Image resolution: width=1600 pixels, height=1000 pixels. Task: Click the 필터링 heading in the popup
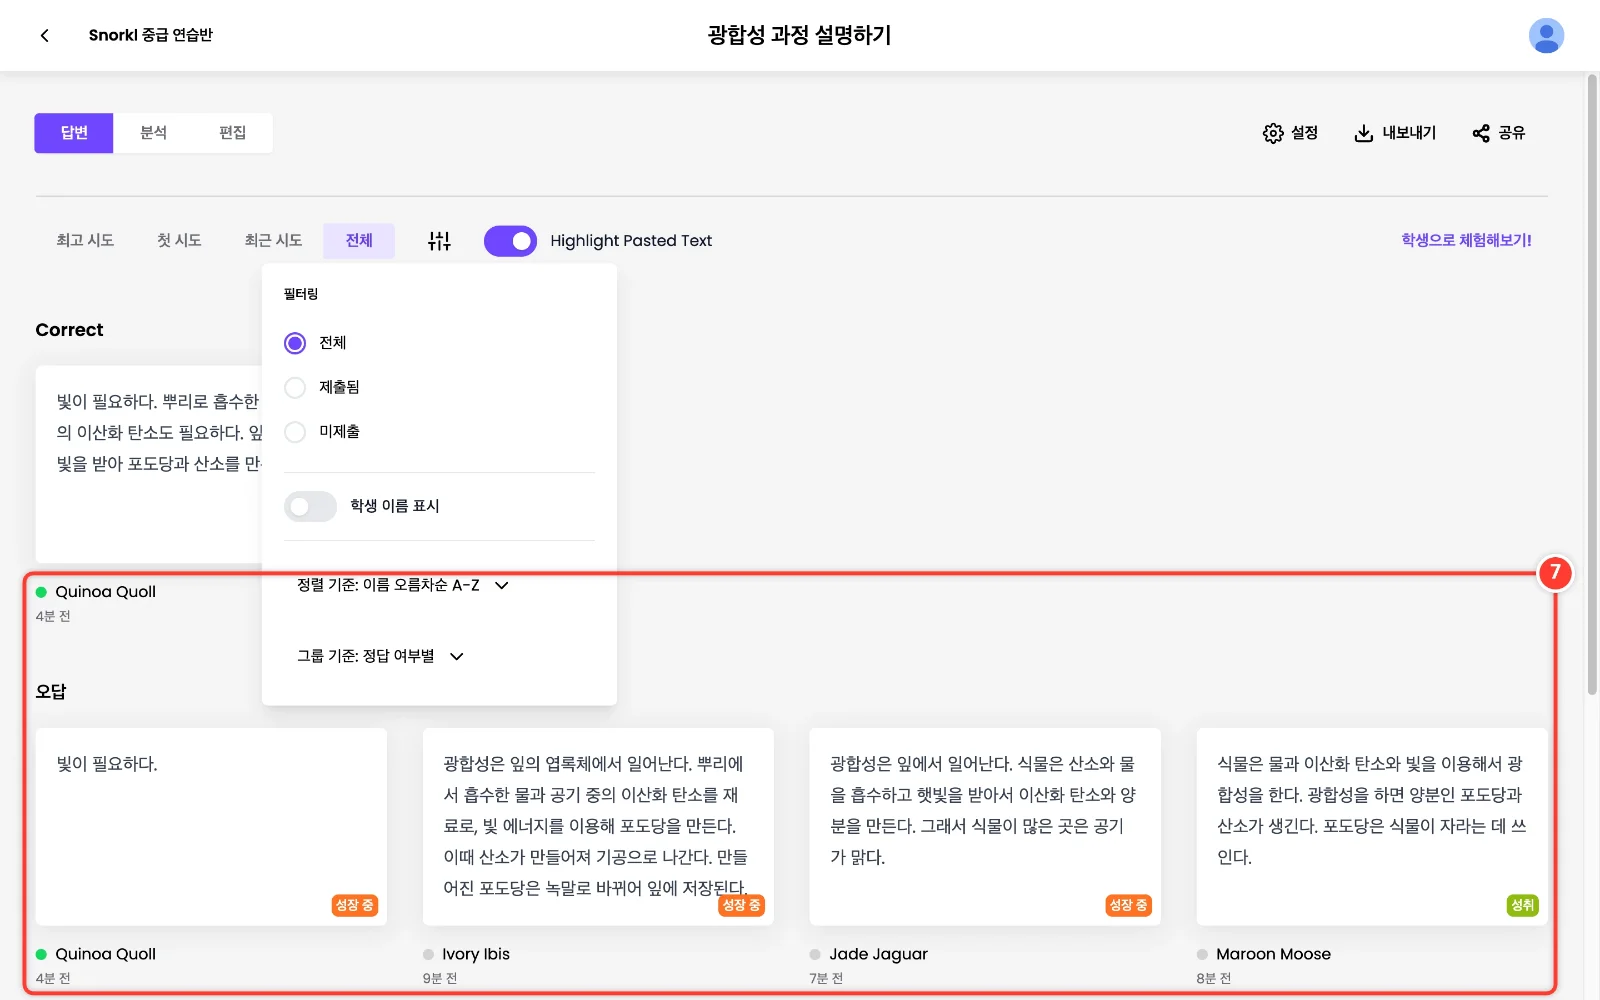tap(301, 294)
